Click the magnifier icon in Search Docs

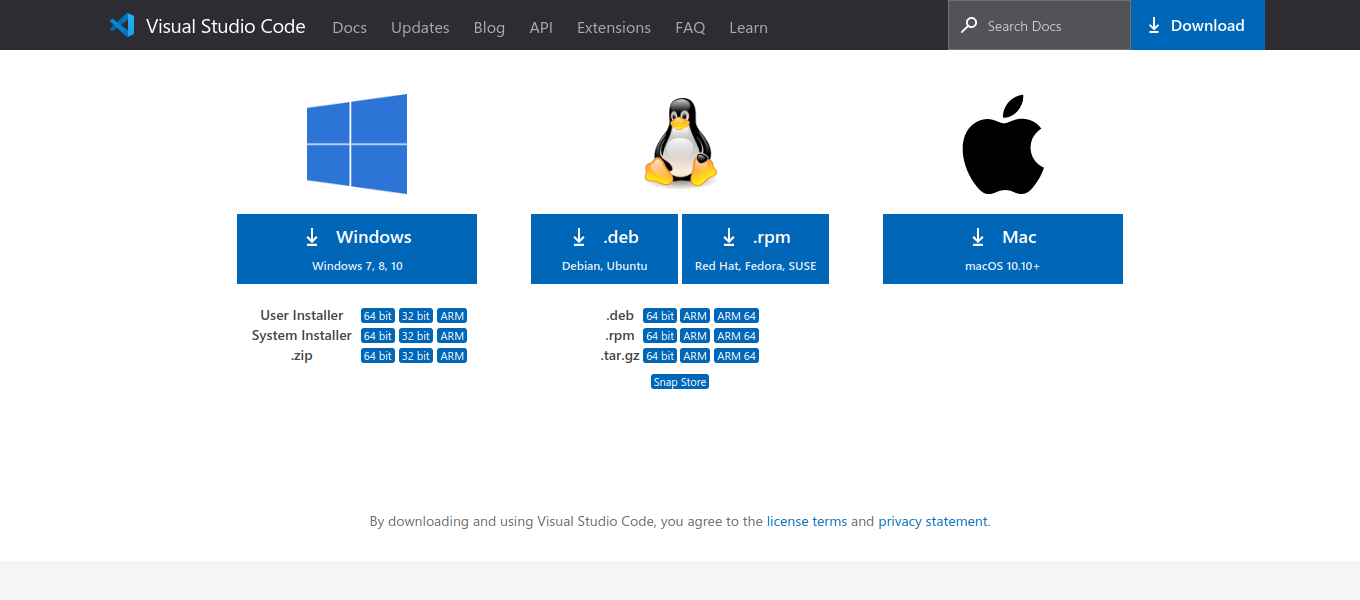[x=969, y=24]
